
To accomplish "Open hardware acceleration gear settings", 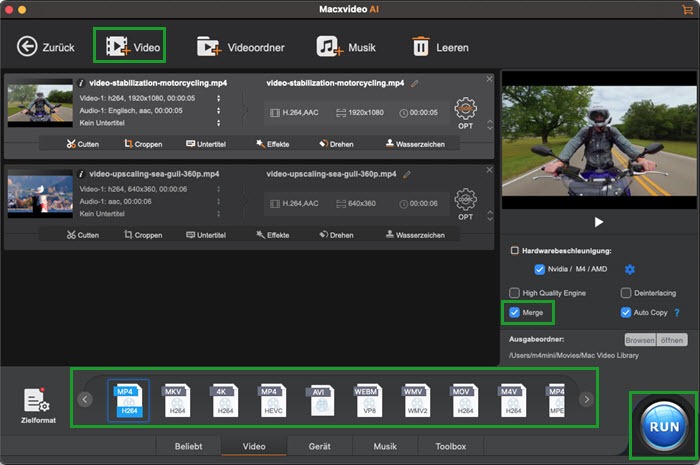I will pos(629,269).
